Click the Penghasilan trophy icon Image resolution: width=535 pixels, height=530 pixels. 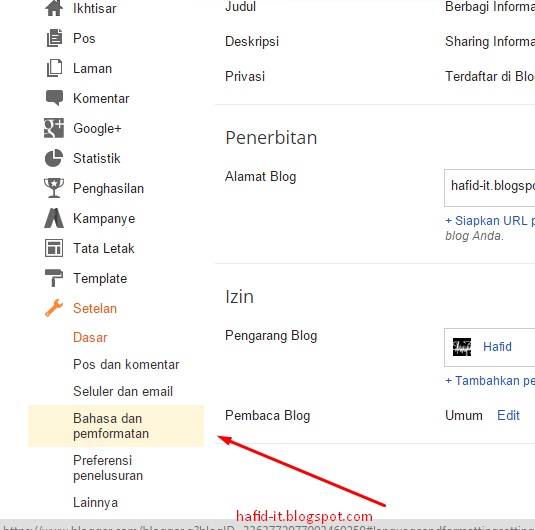(x=54, y=188)
